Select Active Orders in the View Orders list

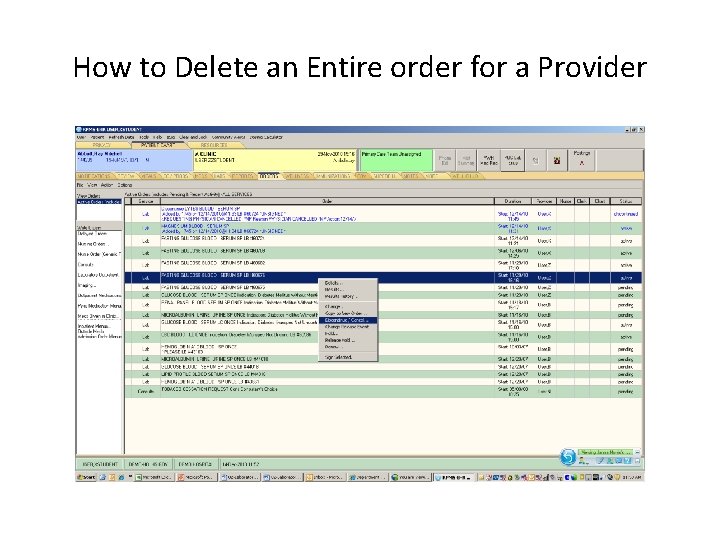(99, 202)
